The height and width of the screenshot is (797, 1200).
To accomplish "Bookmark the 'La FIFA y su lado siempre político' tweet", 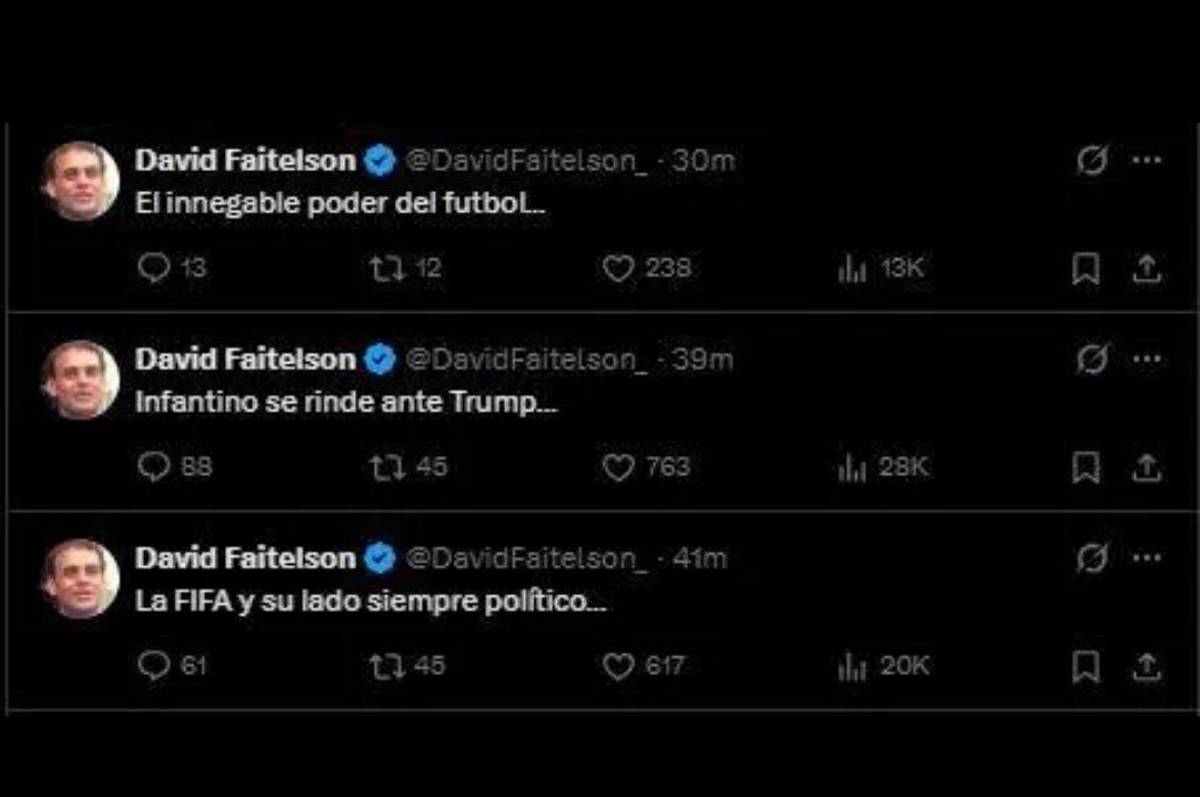I will (1086, 663).
